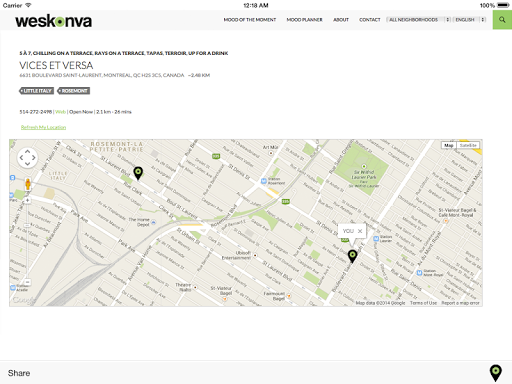The width and height of the screenshot is (512, 384).
Task: Click the map zoom out minus button
Action: pyautogui.click(x=28, y=282)
